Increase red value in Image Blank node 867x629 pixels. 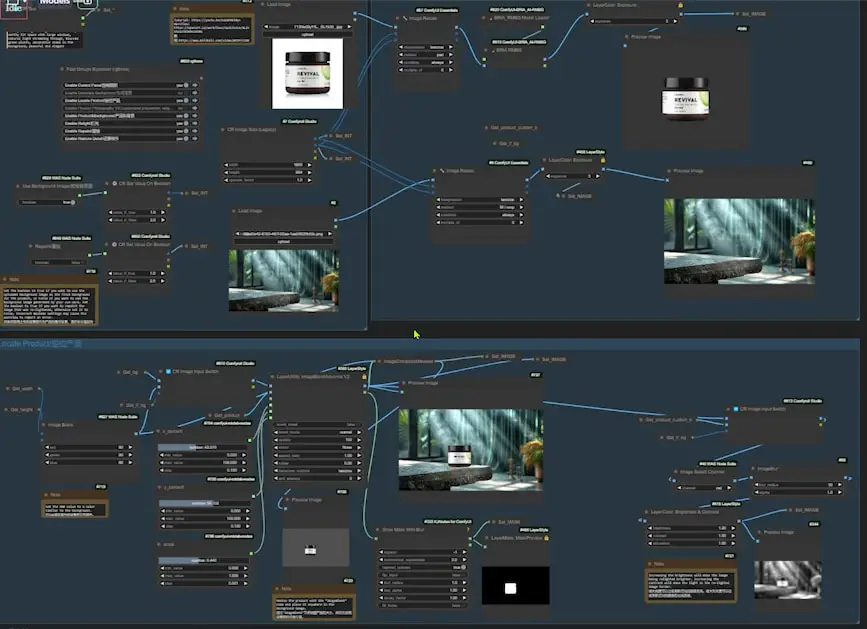coord(130,447)
